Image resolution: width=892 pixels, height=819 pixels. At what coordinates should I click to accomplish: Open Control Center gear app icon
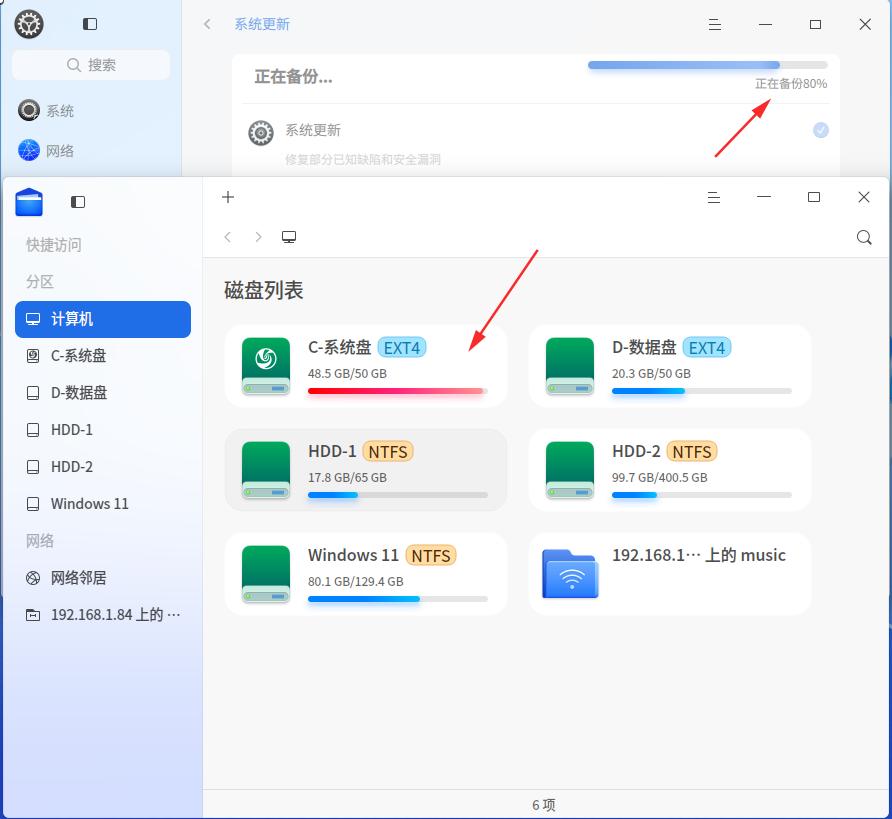[29, 24]
